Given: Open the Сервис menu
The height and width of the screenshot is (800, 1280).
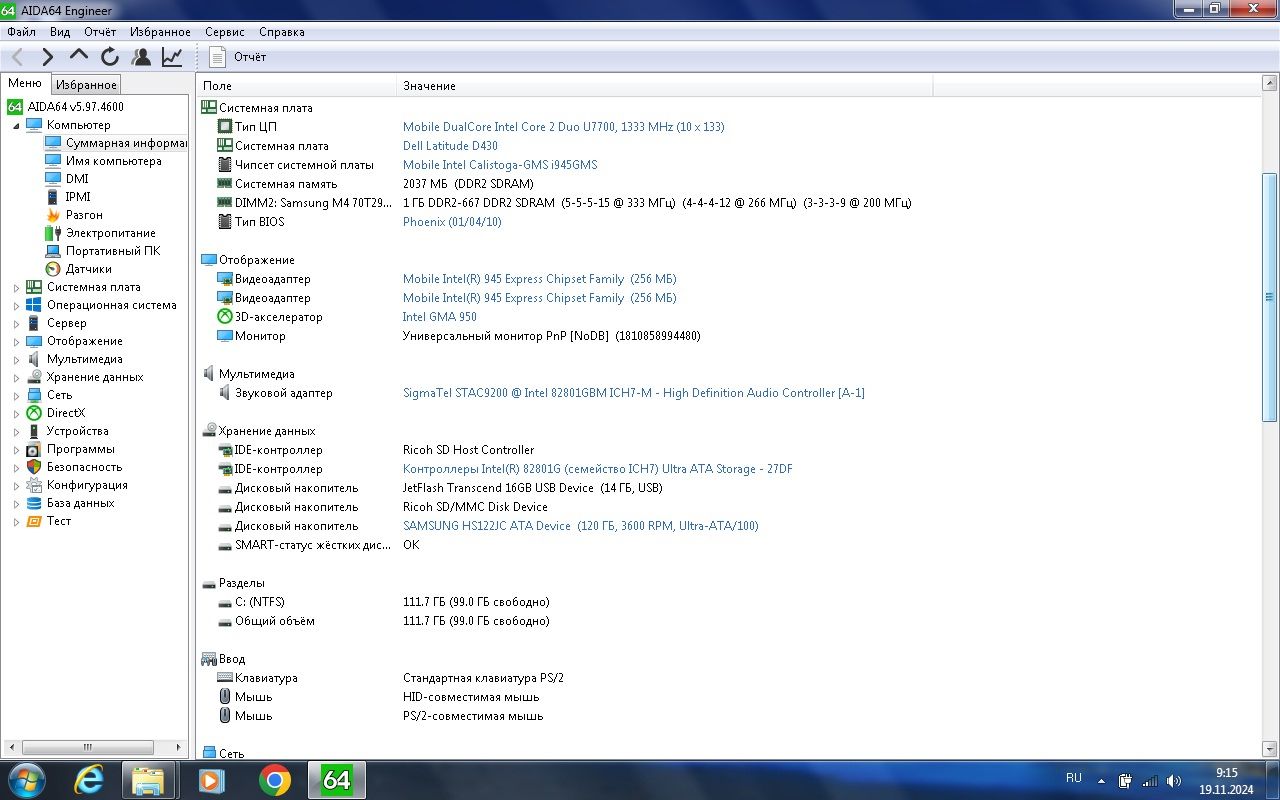Looking at the screenshot, I should pyautogui.click(x=225, y=32).
